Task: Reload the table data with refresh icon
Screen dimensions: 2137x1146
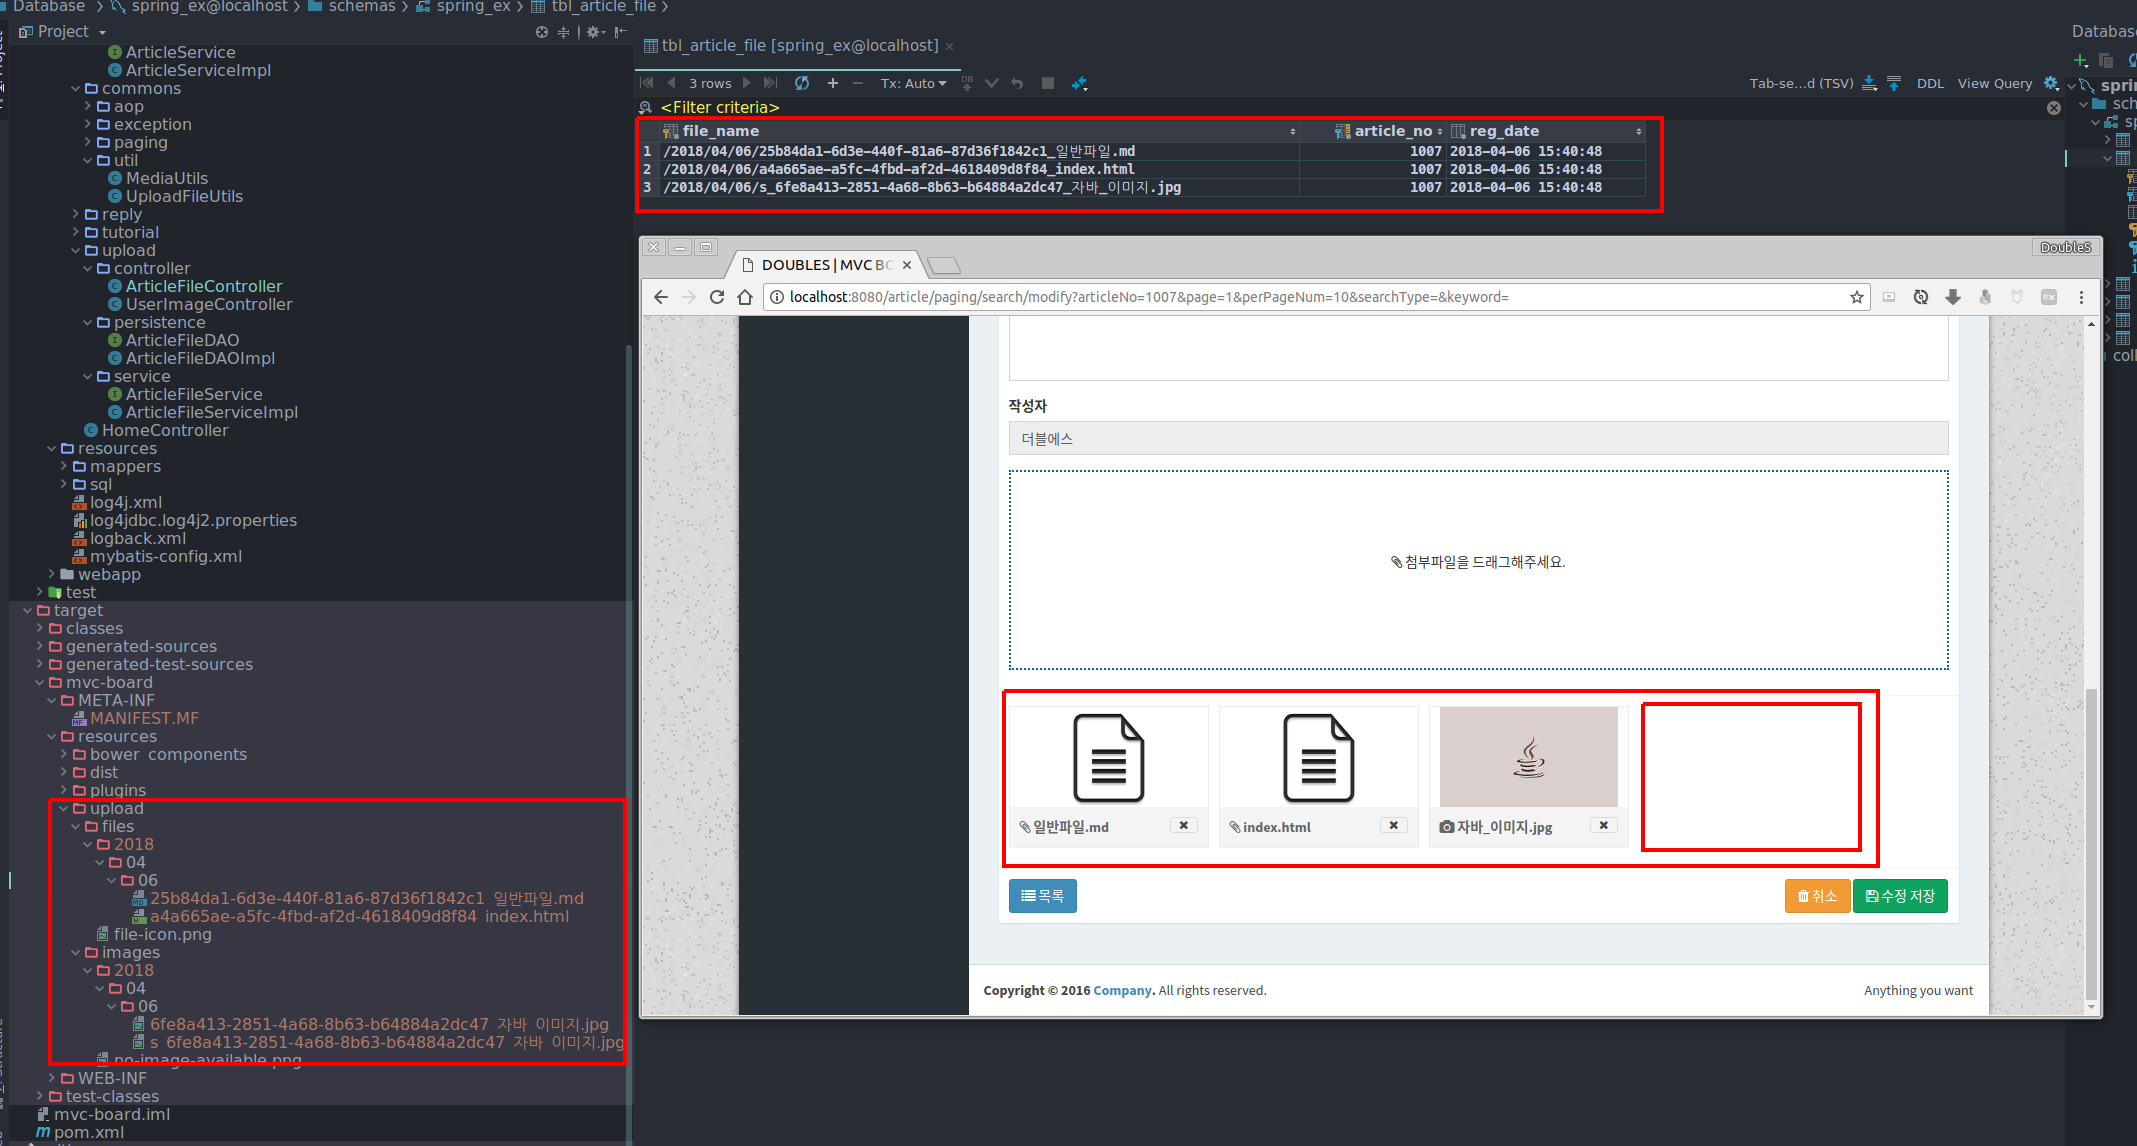Action: tap(802, 83)
